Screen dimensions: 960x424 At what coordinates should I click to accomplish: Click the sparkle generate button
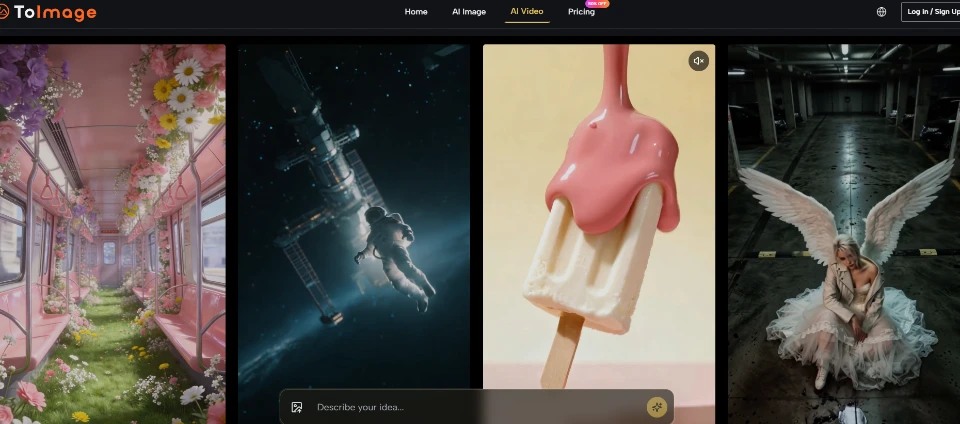pos(657,407)
